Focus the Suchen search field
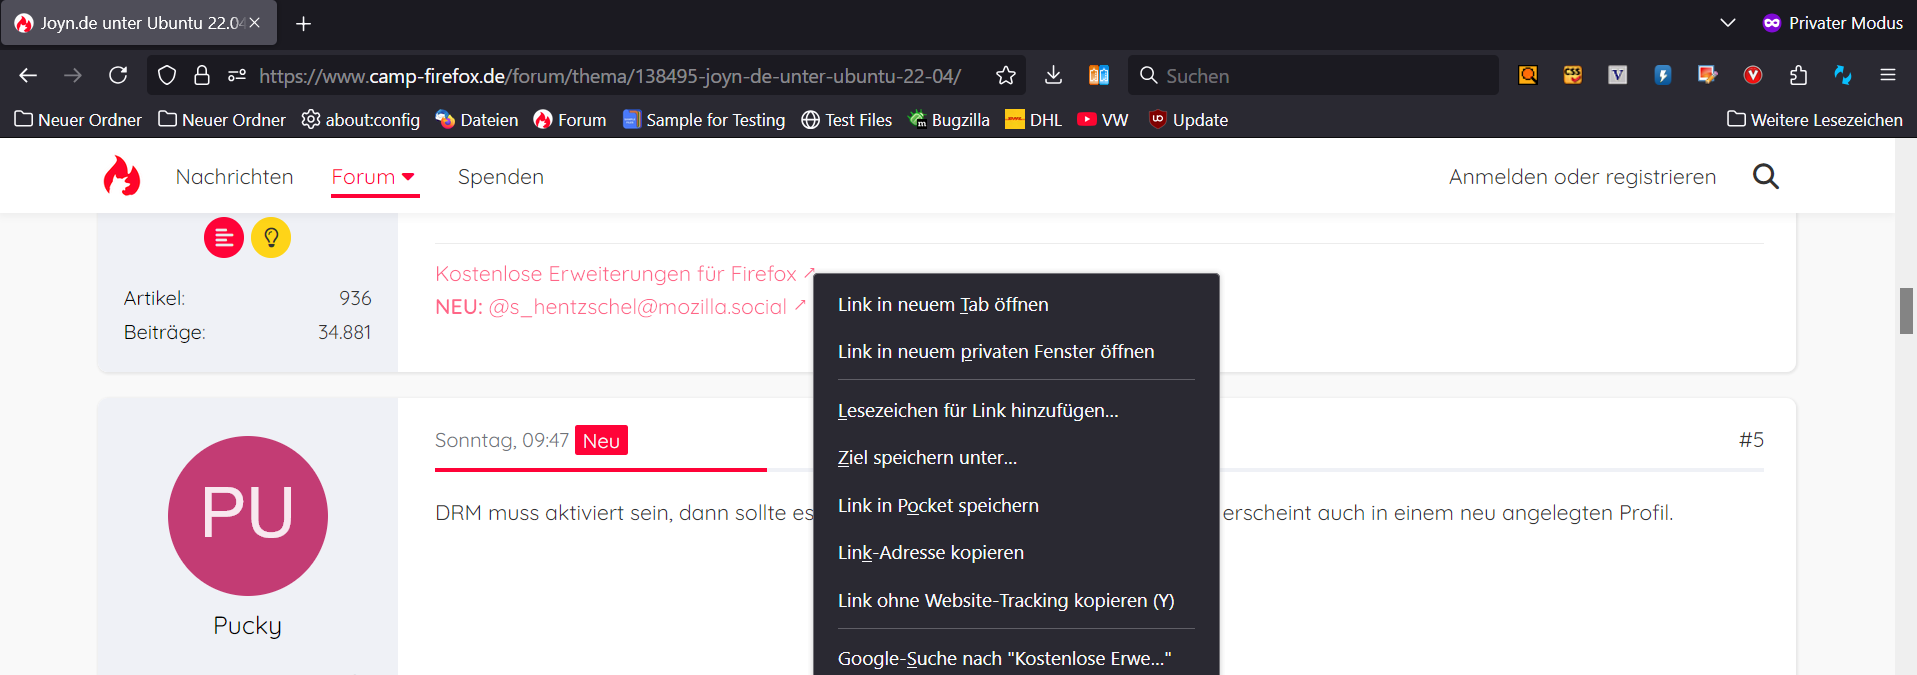The height and width of the screenshot is (675, 1917). click(1314, 75)
